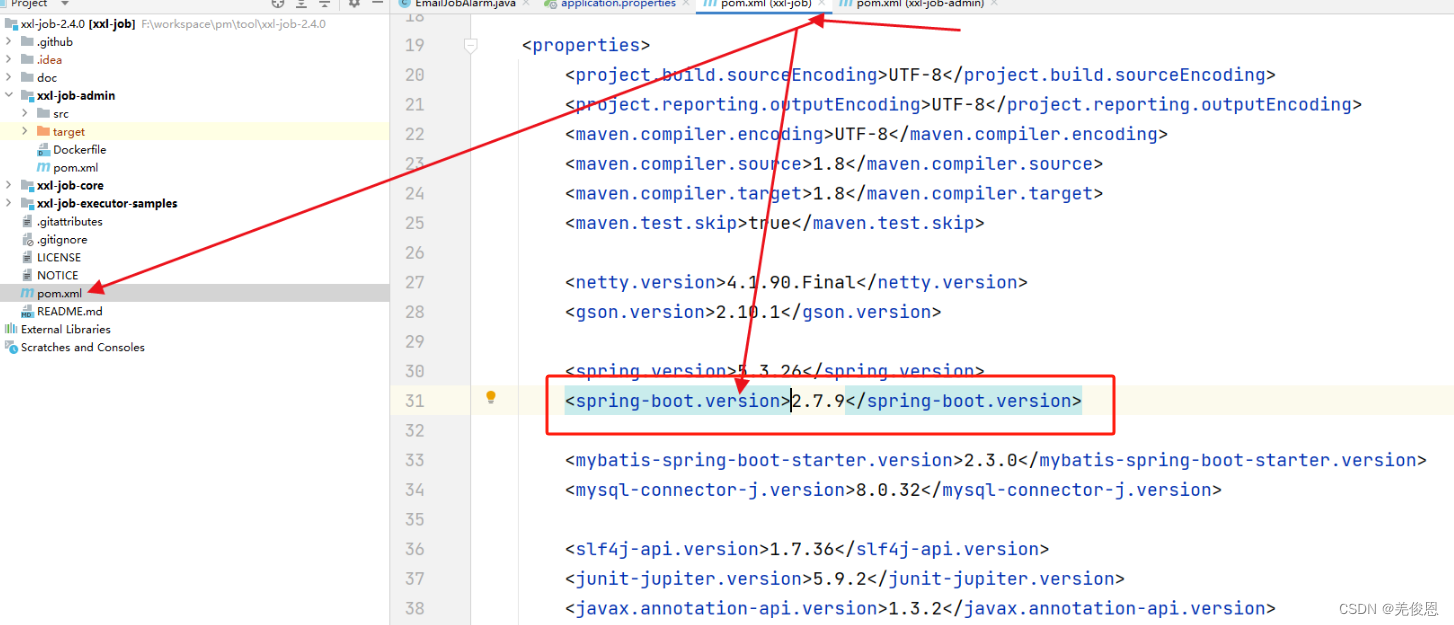Screen dimensions: 1454x625
Task: Place cursor in maven.compiler.encoding line
Action: click(866, 134)
